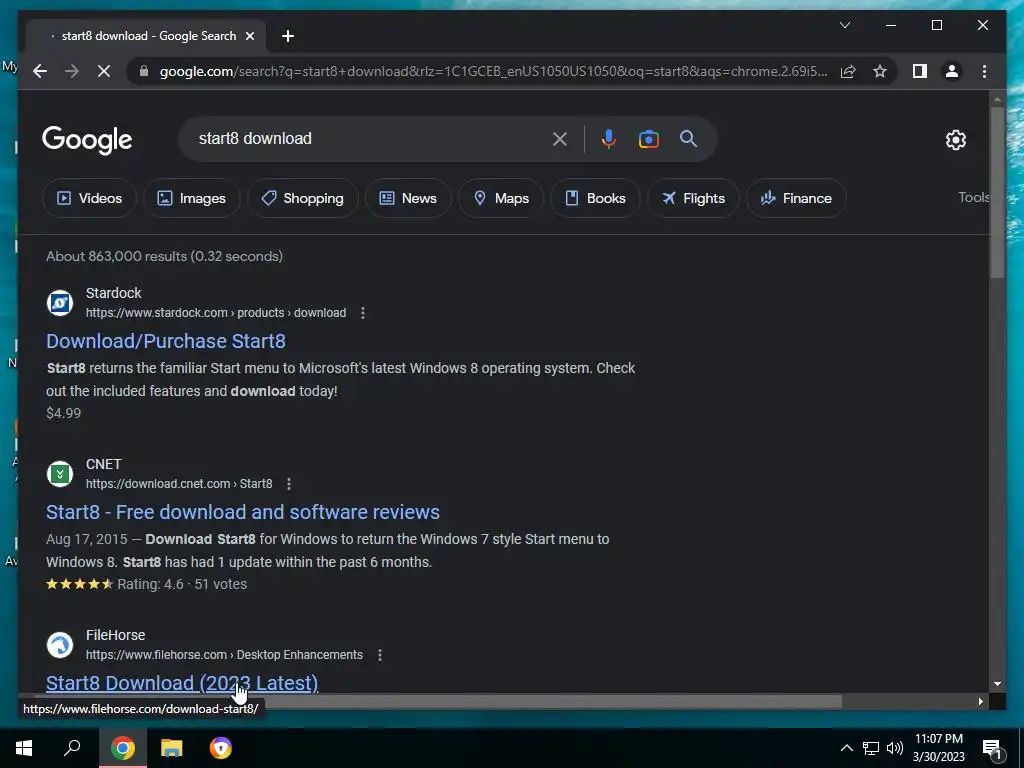Click the download.cnet.com URL breadcrumb
Viewport: 1024px width, 768px height.
pos(179,484)
